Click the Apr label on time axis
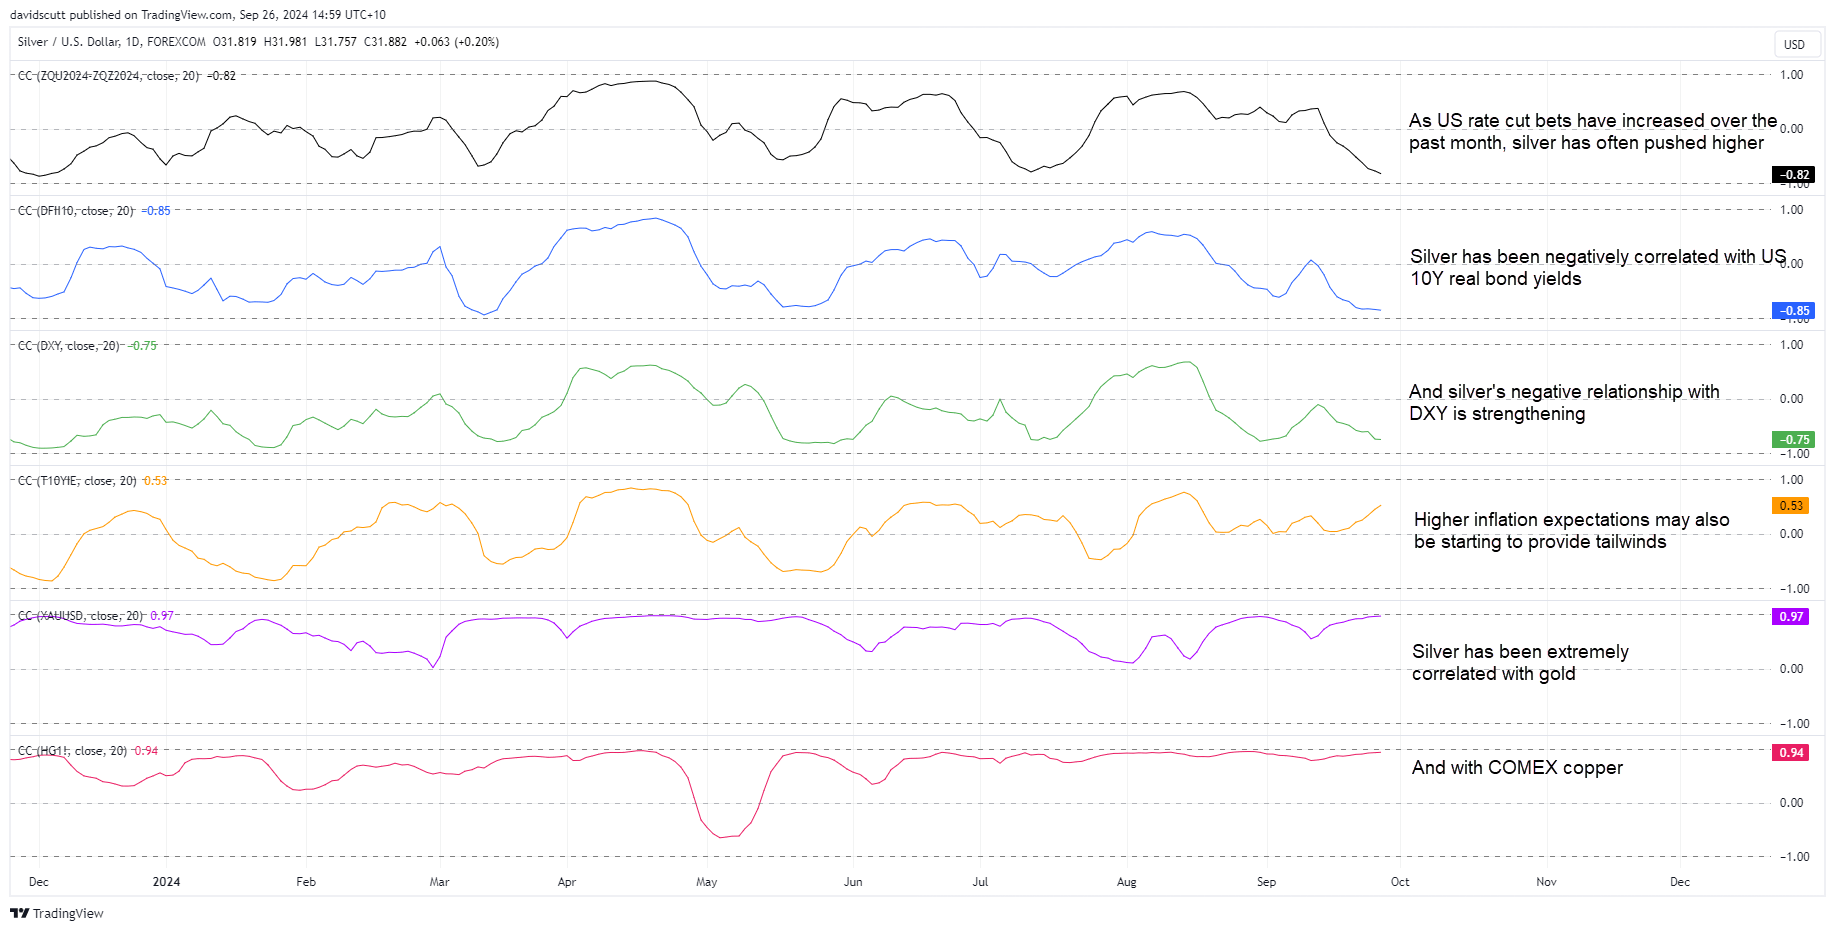Viewport: 1835px width, 931px height. pos(567,882)
